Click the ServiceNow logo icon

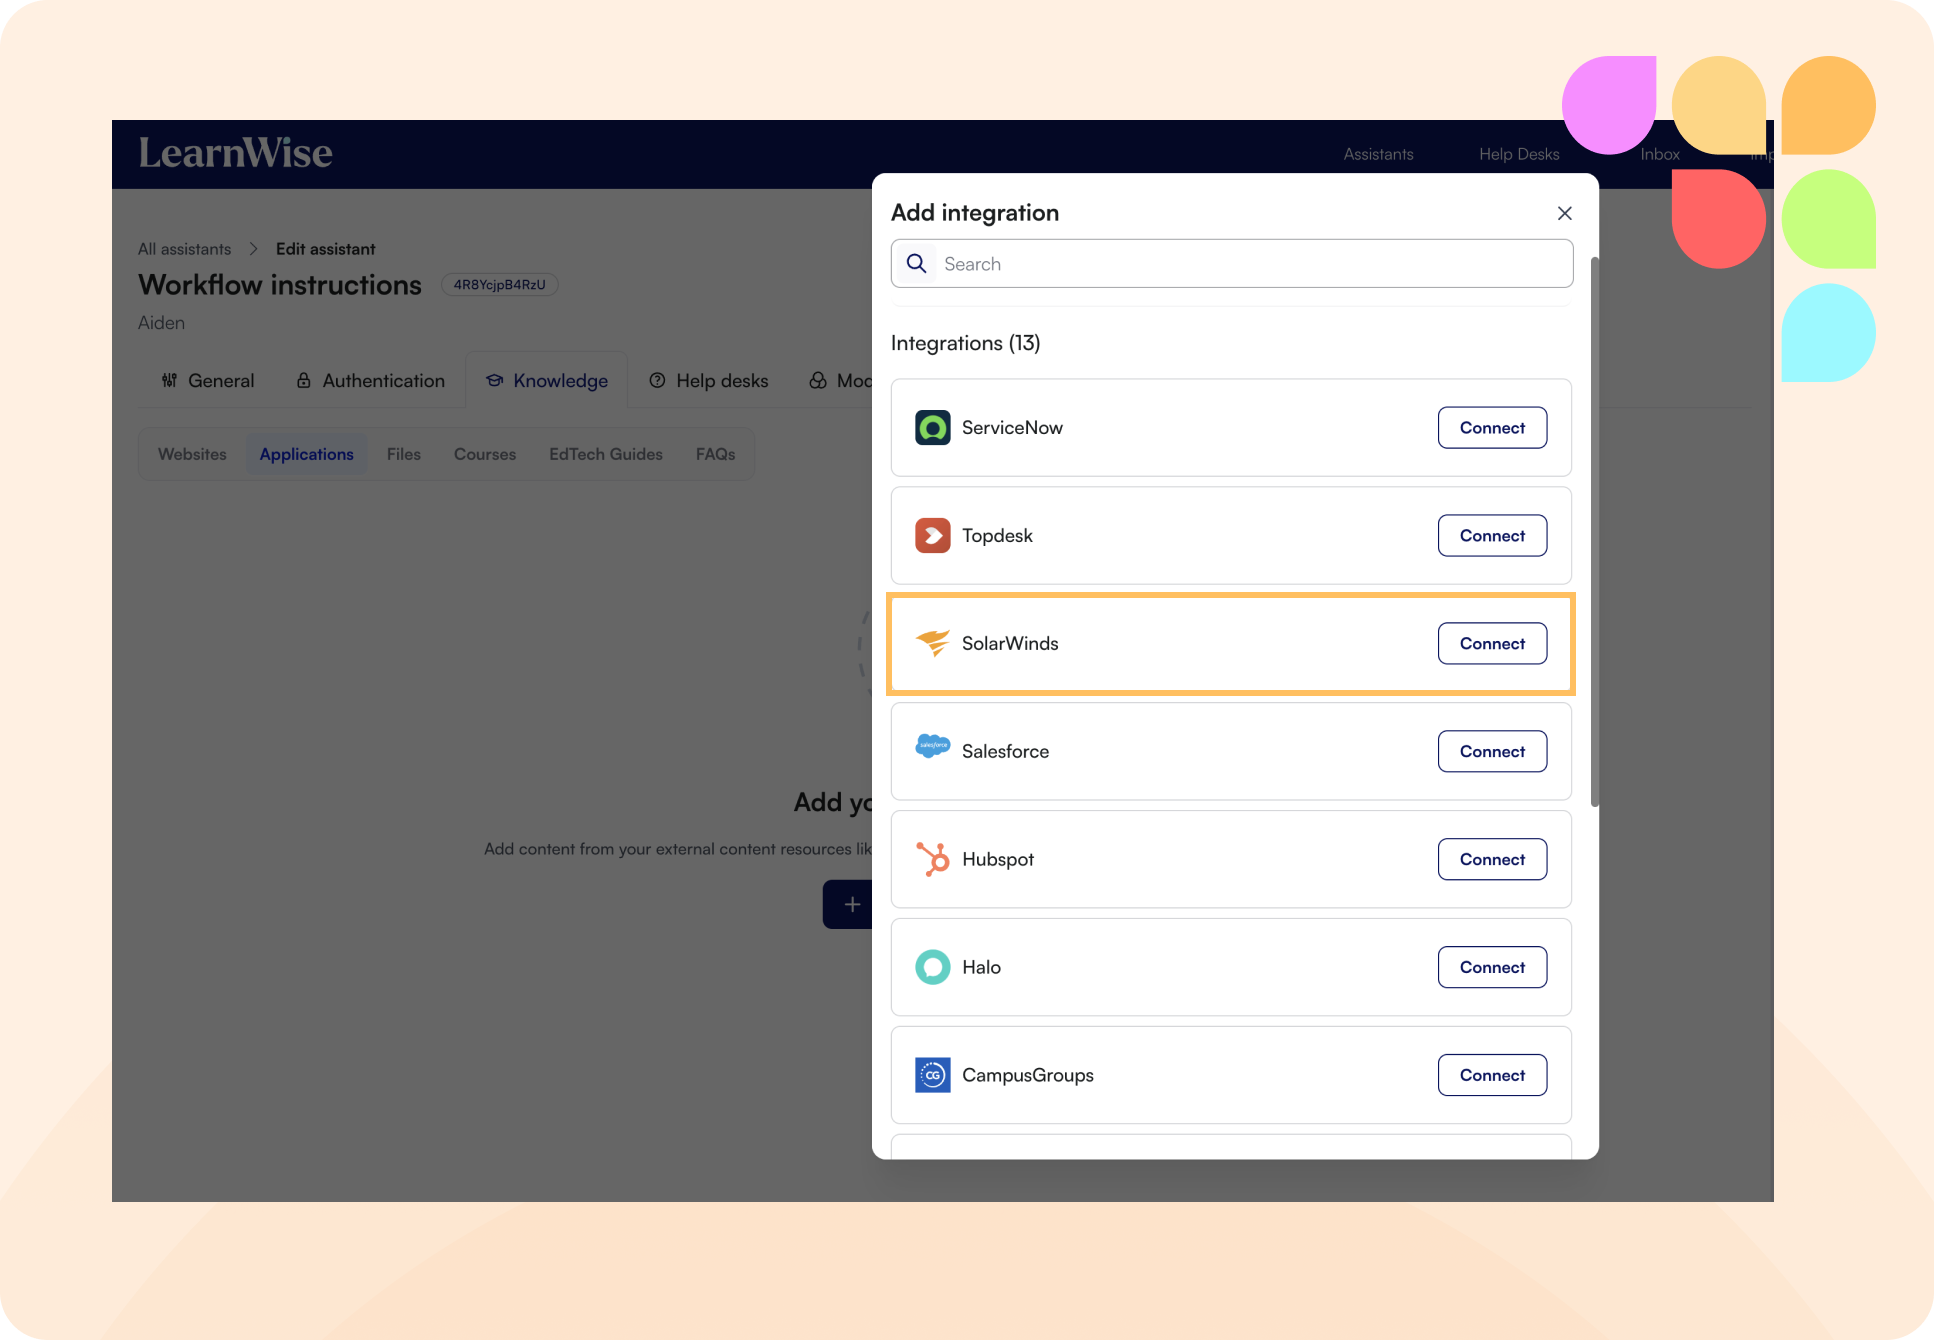[x=932, y=428]
